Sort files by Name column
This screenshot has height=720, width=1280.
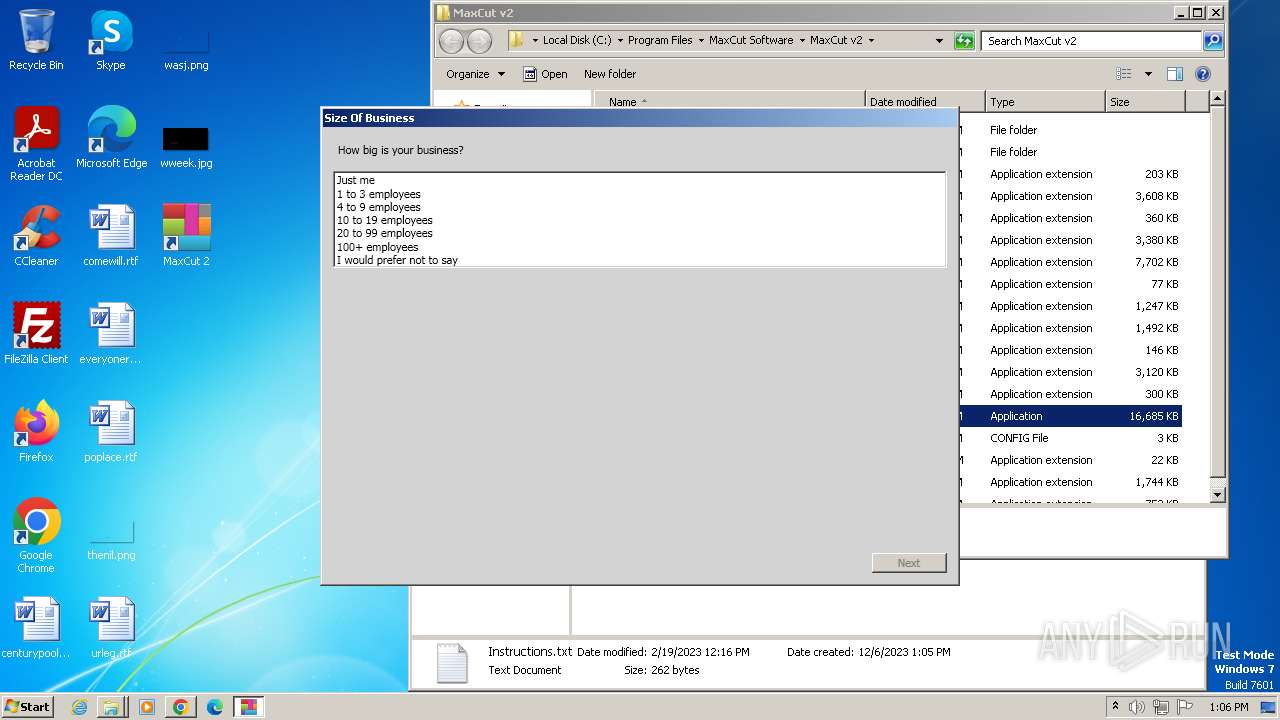[730, 101]
